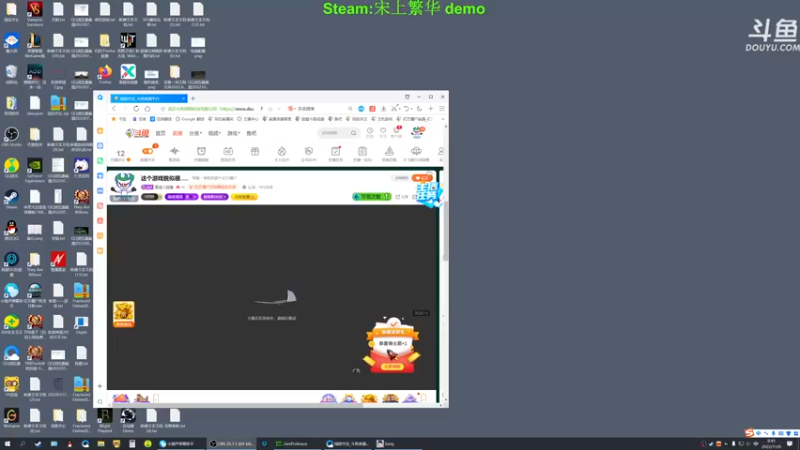Open the Firefox desktop shortcut
The width and height of the screenshot is (800, 450).
click(105, 74)
